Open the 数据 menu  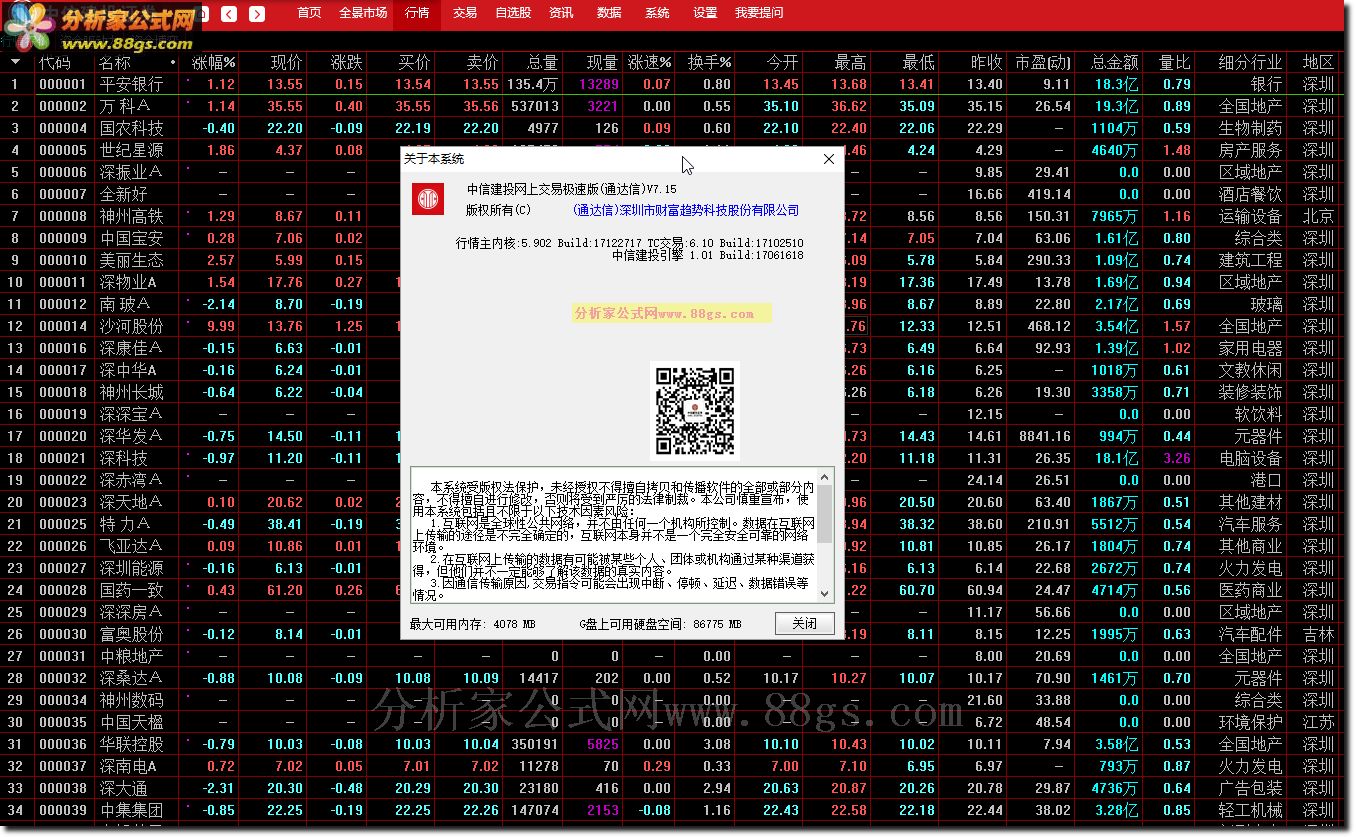click(x=609, y=13)
